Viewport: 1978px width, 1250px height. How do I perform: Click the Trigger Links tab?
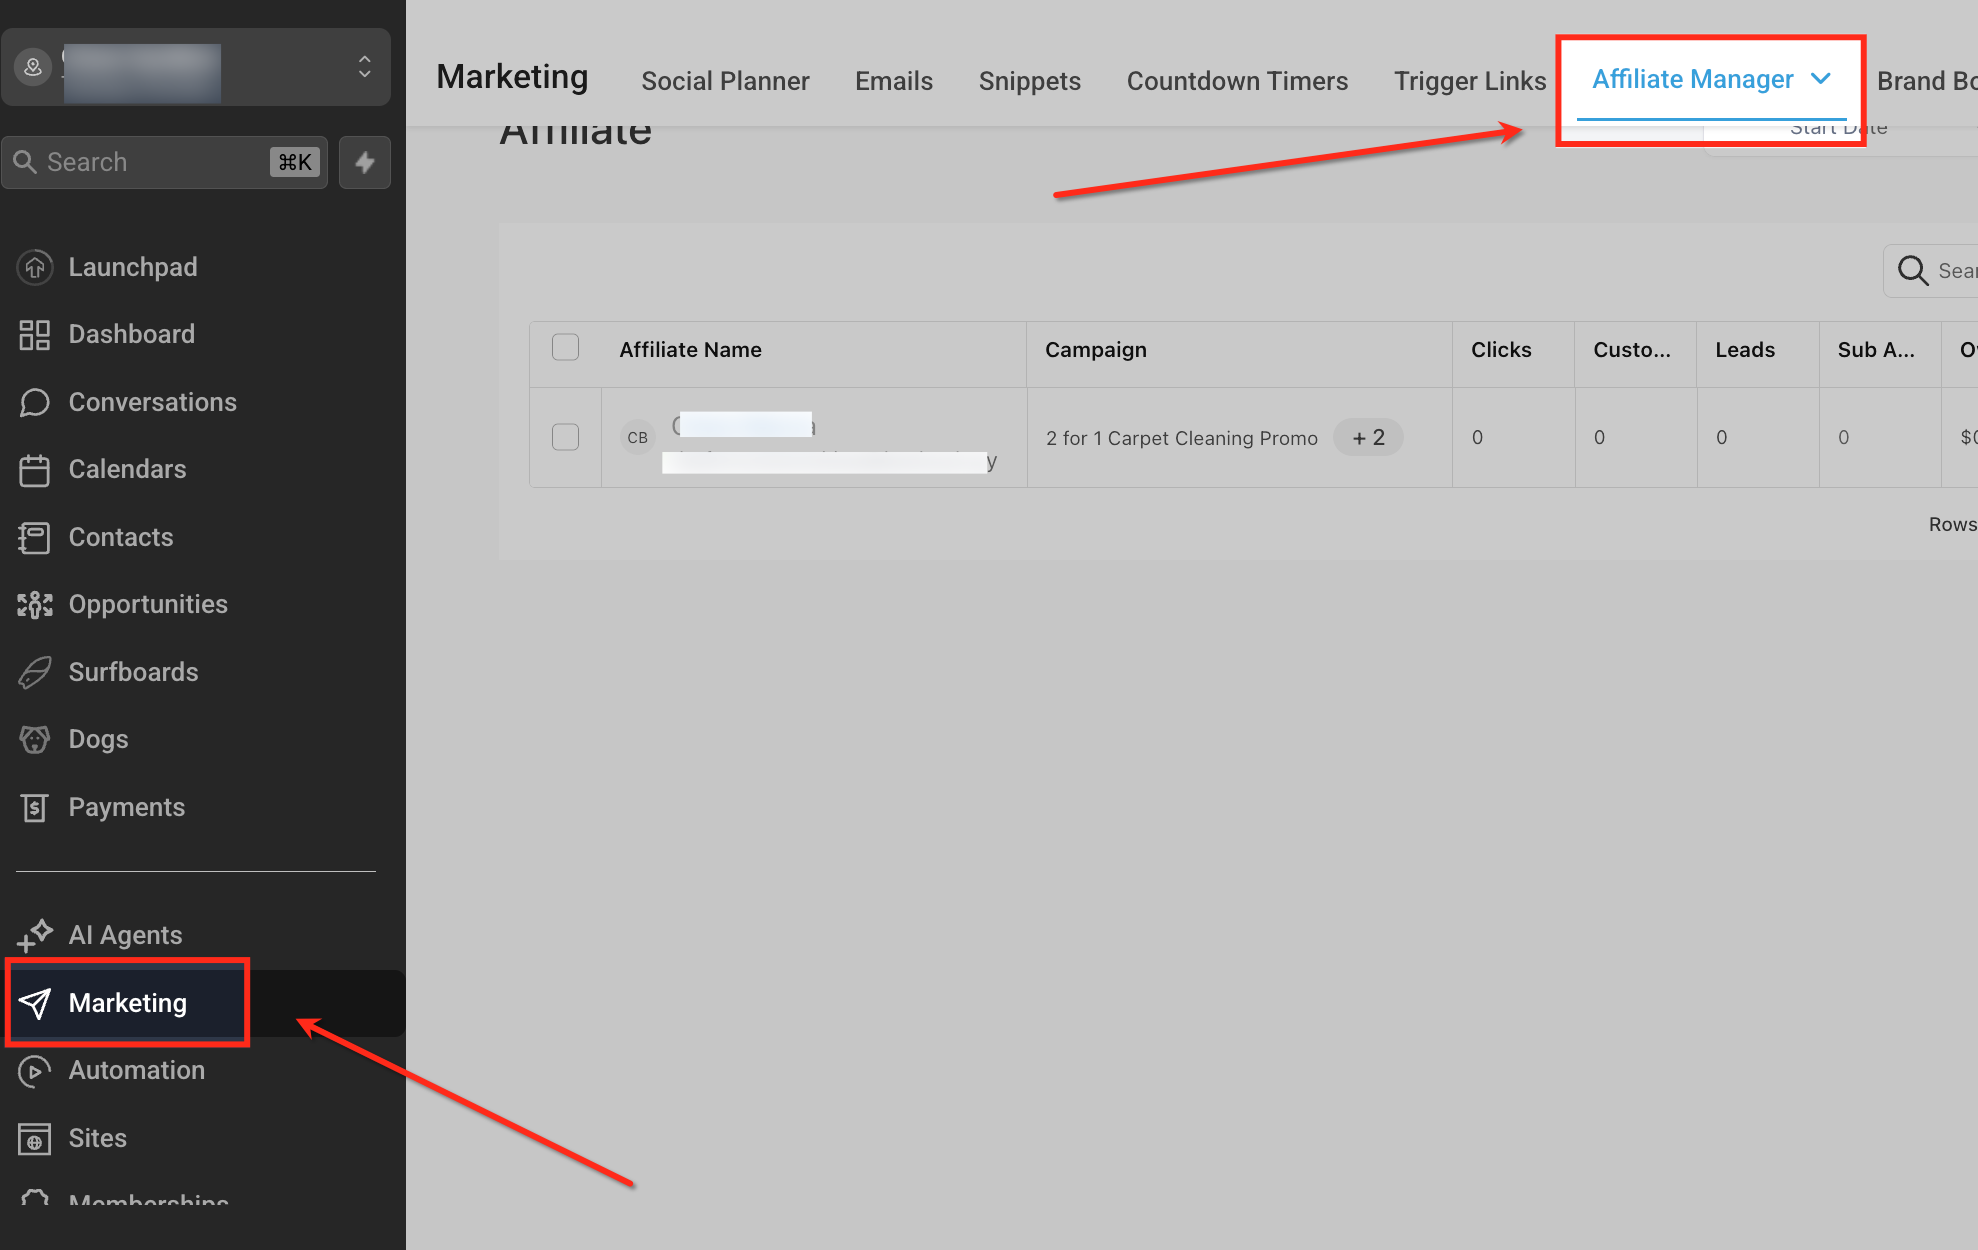point(1470,81)
